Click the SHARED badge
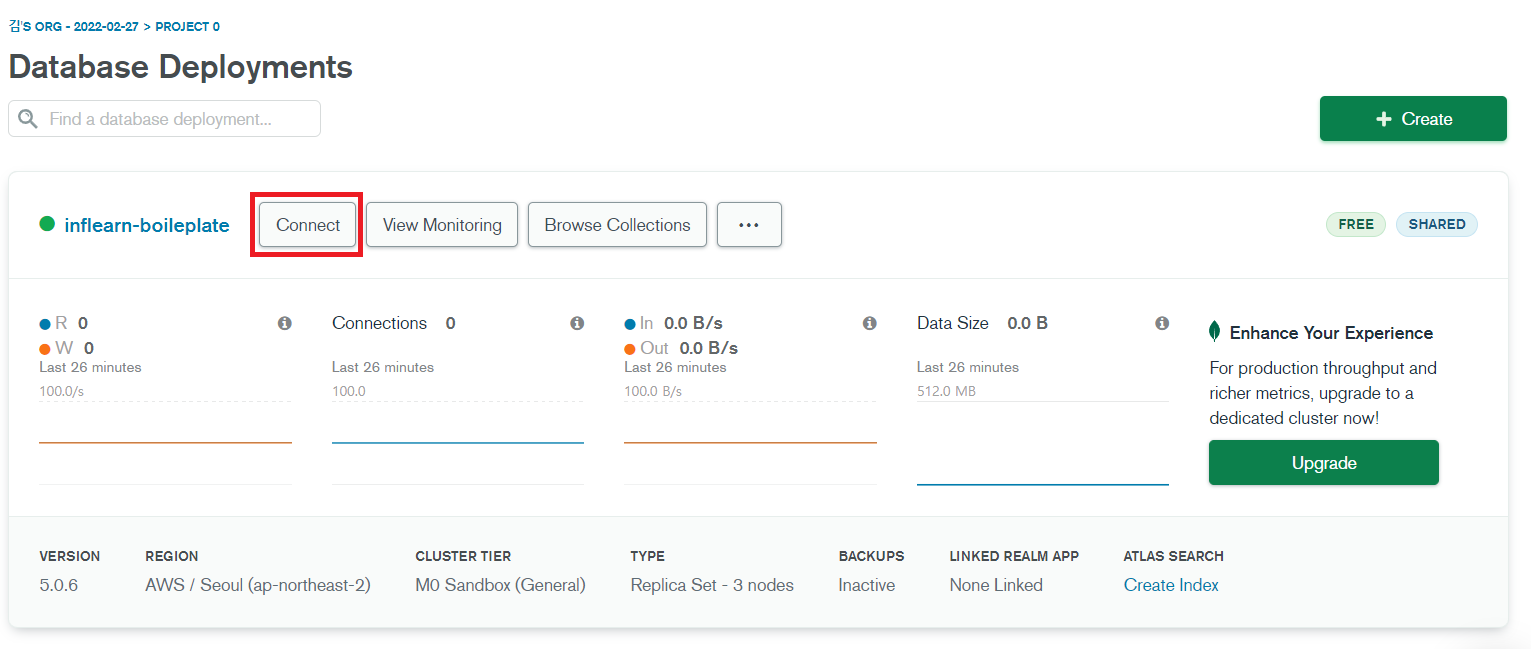This screenshot has height=649, width=1531. coord(1437,224)
